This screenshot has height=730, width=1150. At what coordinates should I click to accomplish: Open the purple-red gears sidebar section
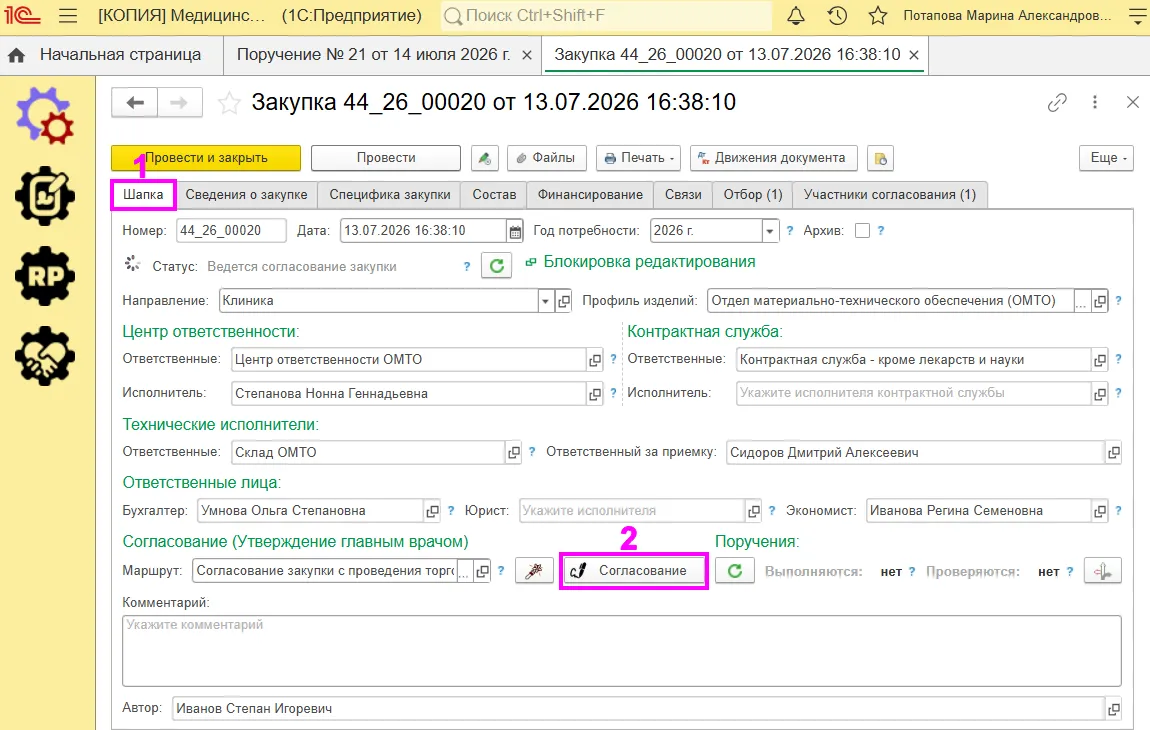(45, 115)
